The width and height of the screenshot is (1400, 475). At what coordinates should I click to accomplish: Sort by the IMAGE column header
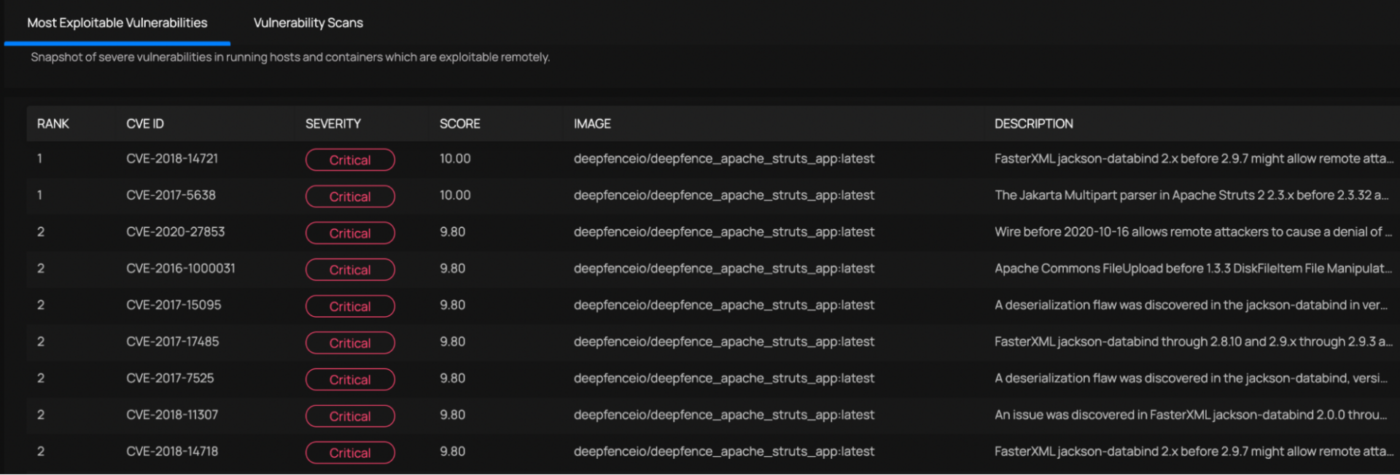592,124
